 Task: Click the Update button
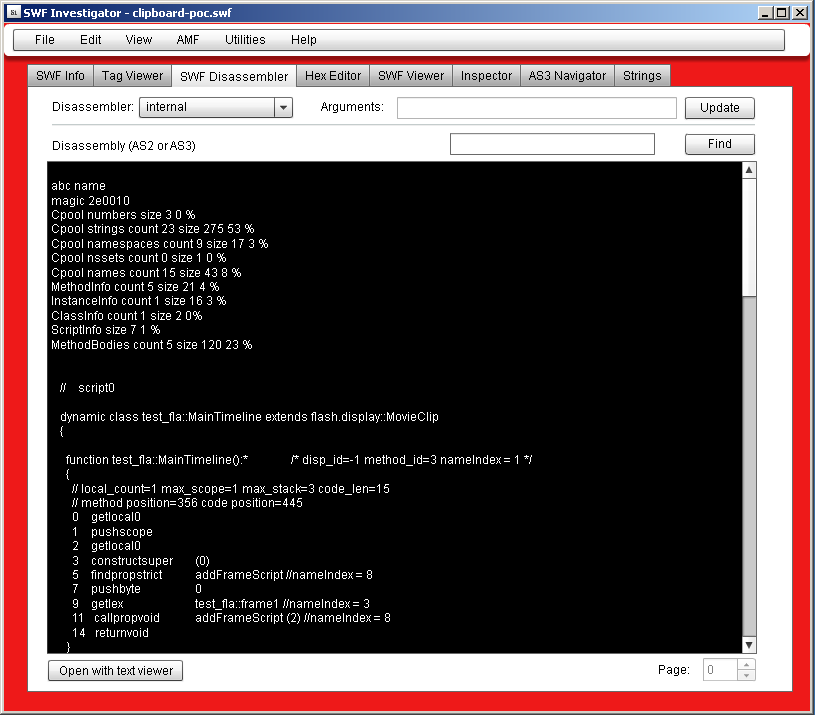[719, 108]
